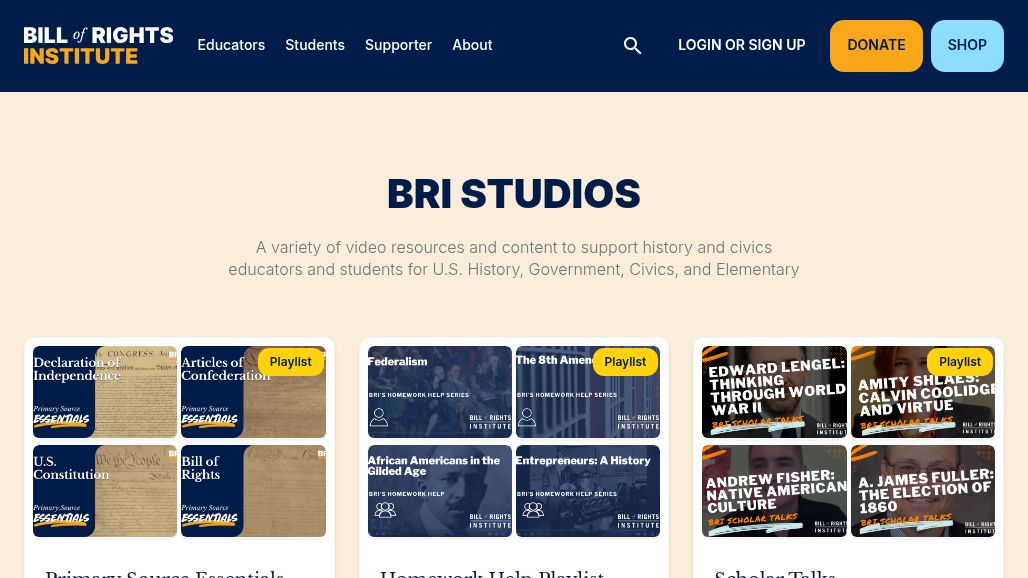
Task: Open the 8th Amendment video thumbnail
Action: pos(587,392)
